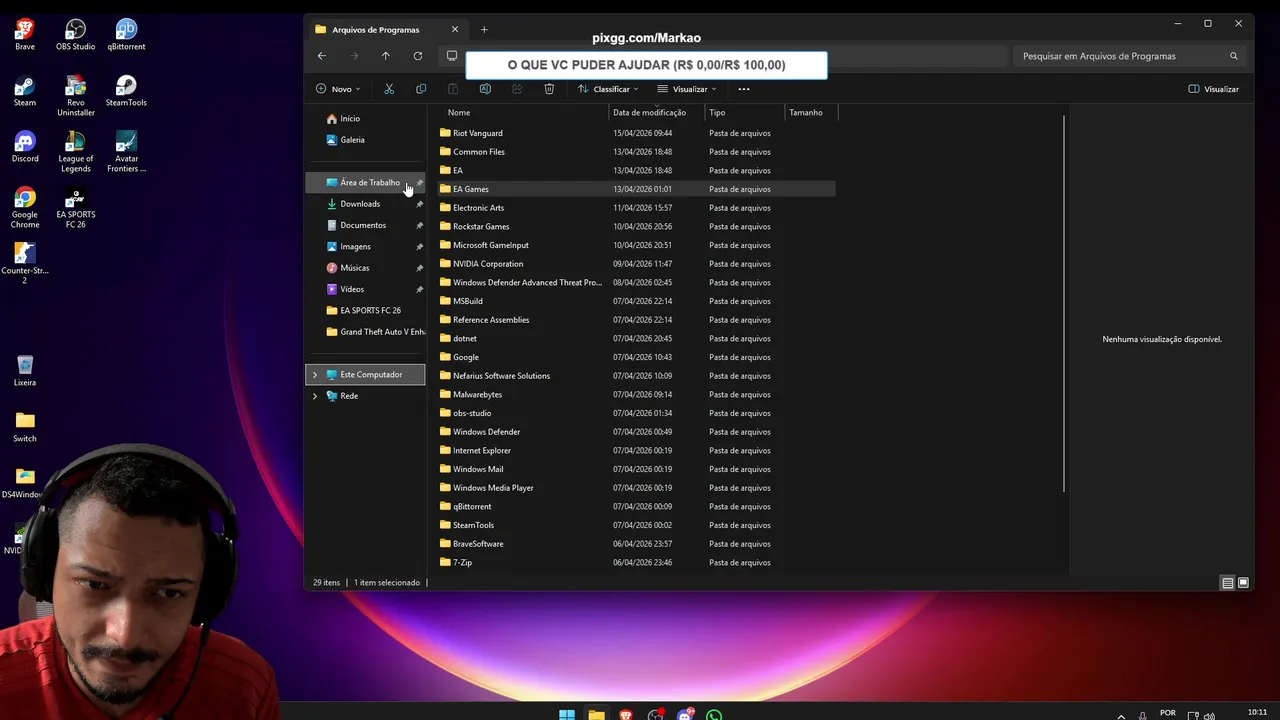The image size is (1280, 720).
Task: Open the Novo dropdown
Action: 338,89
